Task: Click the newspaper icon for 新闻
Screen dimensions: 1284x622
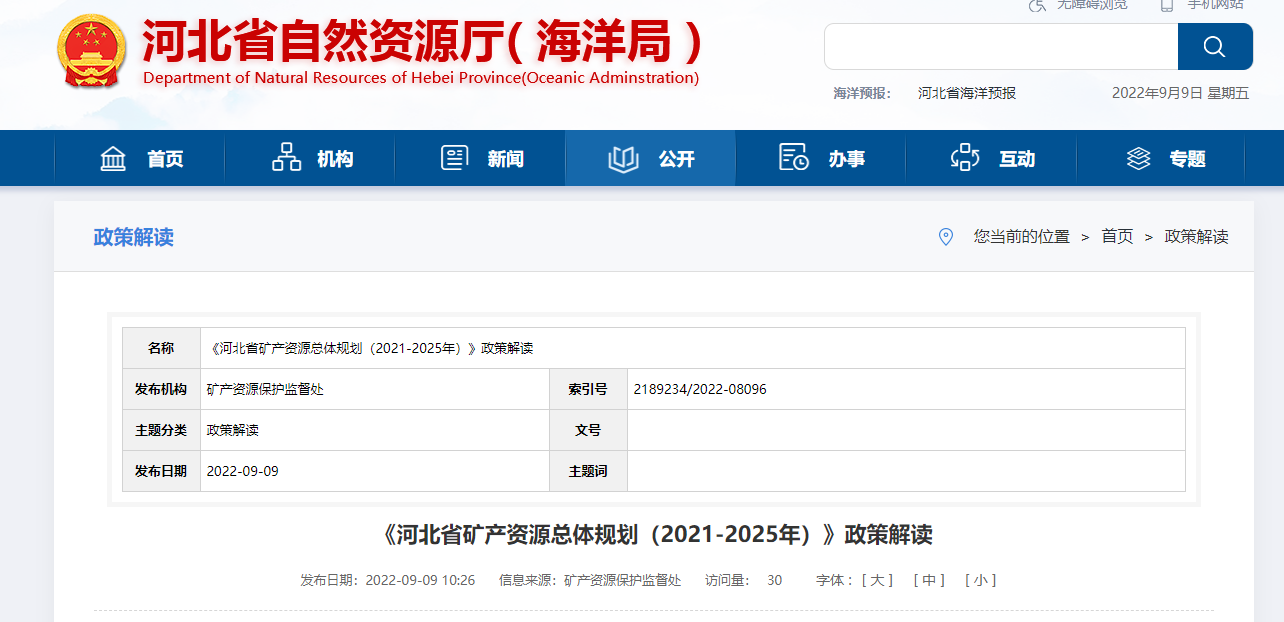Action: [x=455, y=158]
